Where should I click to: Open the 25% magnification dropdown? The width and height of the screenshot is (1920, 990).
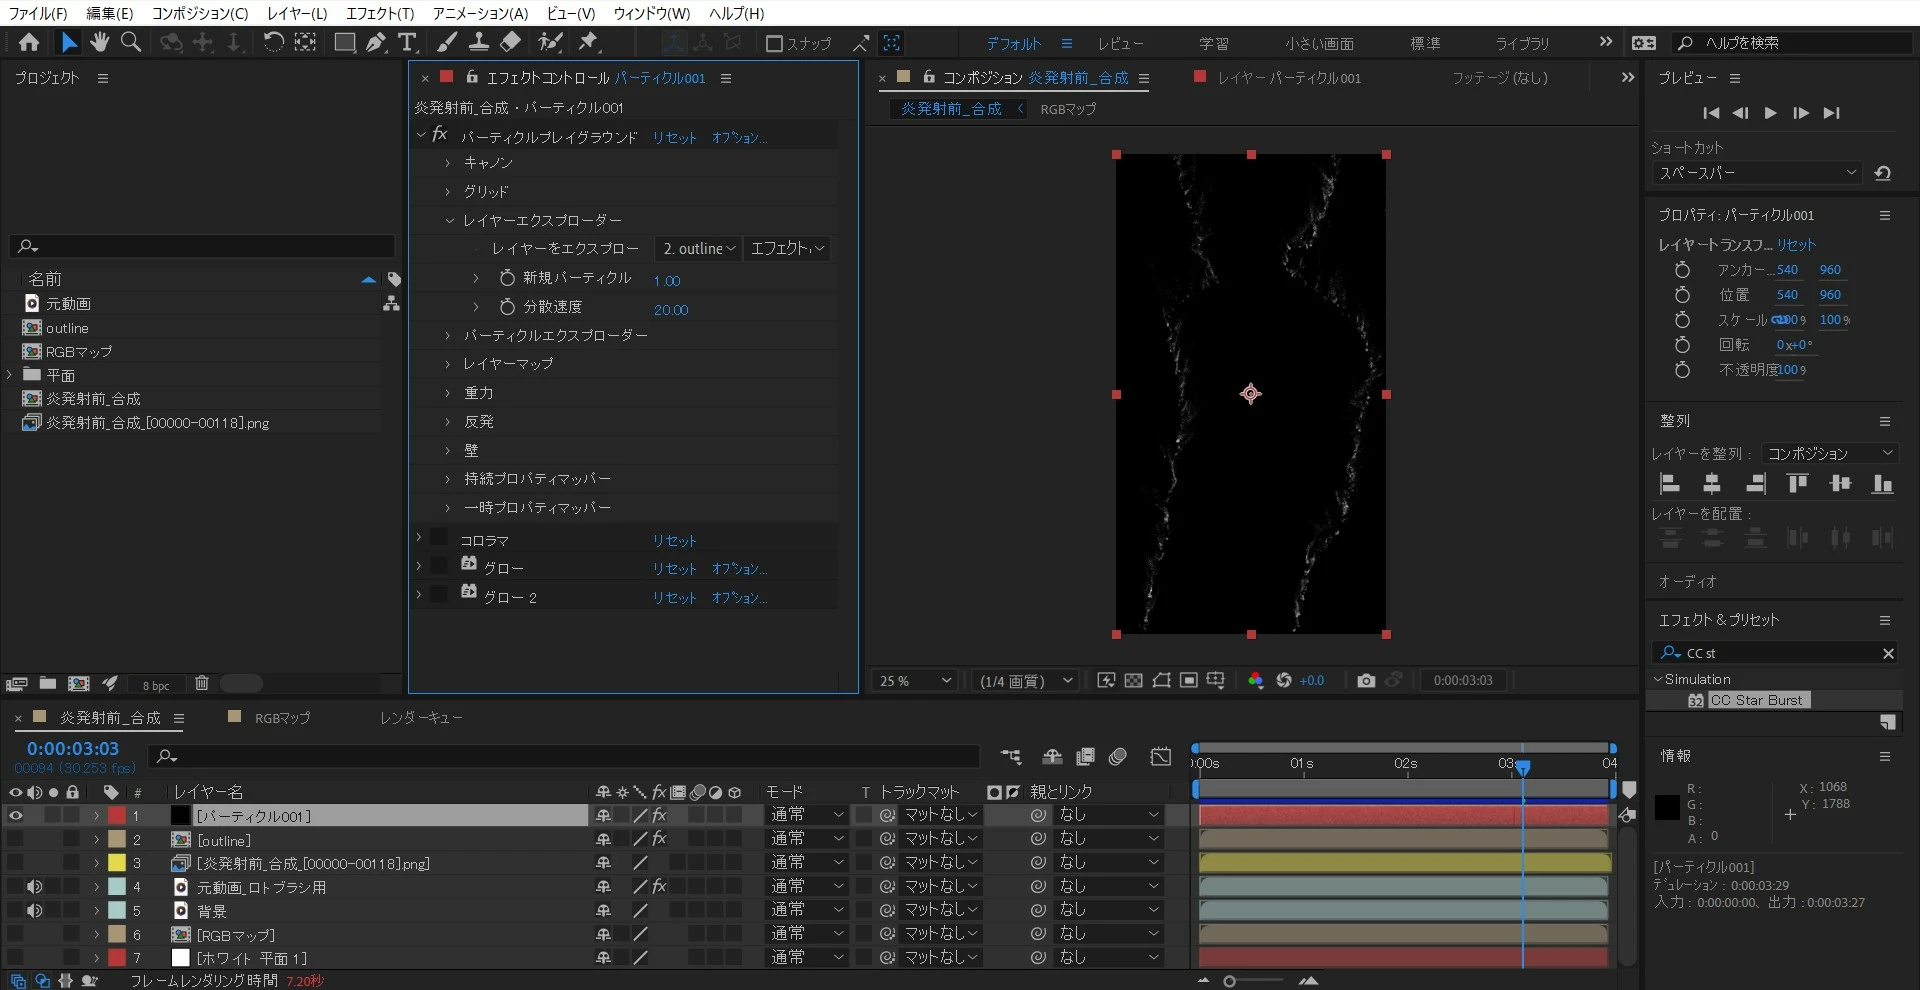pyautogui.click(x=915, y=681)
